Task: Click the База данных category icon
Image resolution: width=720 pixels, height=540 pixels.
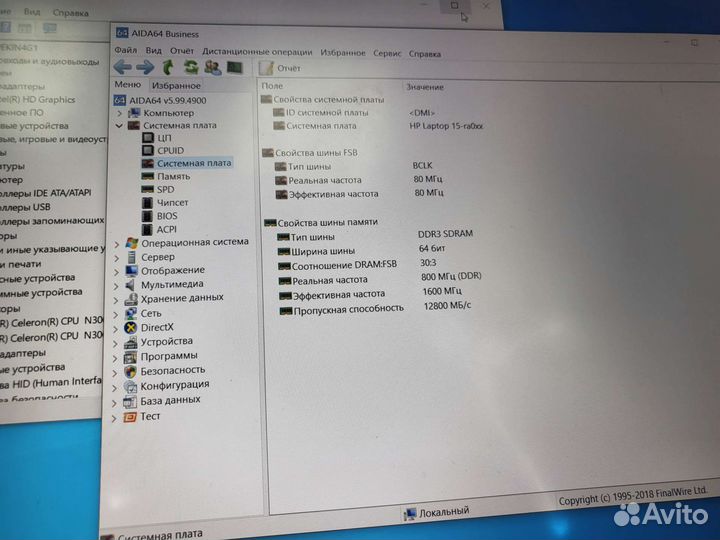Action: tap(130, 402)
